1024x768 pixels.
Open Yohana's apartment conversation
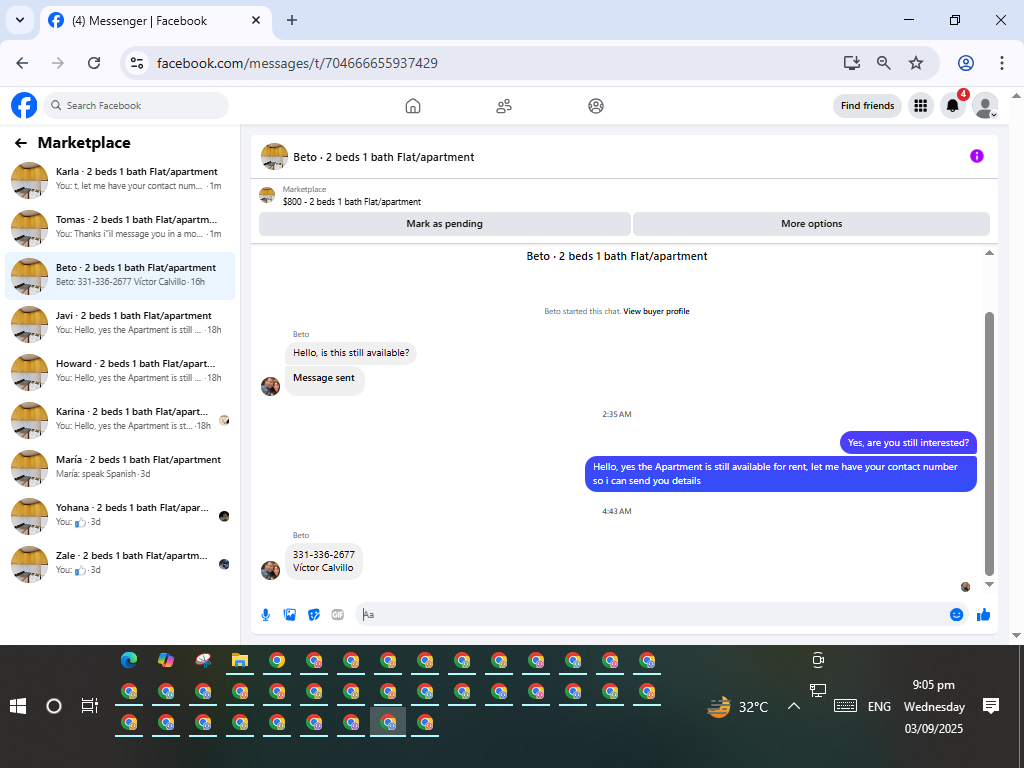(120, 516)
